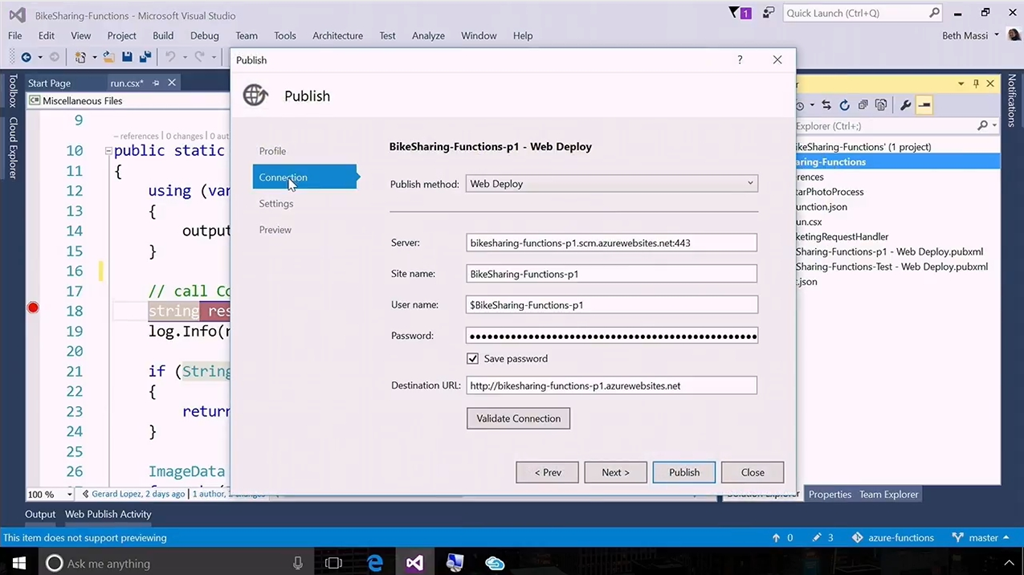Open the Architecture menu
Screen dimensions: 1024x575
337,36
